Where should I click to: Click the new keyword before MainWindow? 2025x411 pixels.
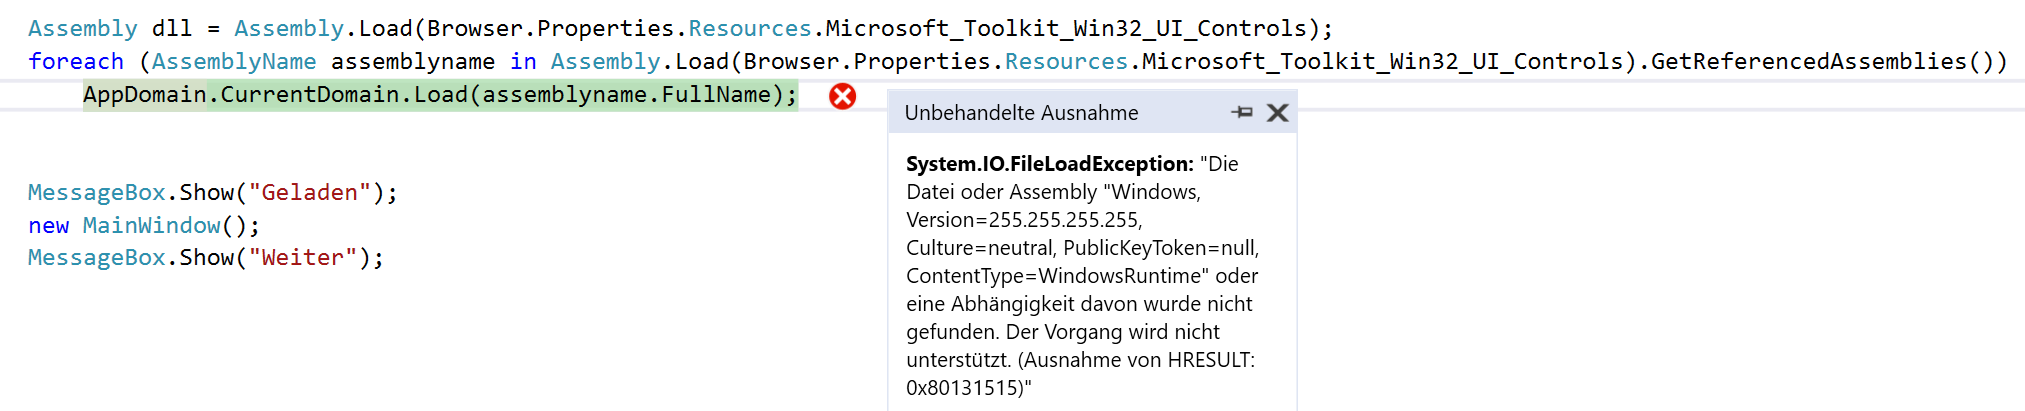click(48, 226)
